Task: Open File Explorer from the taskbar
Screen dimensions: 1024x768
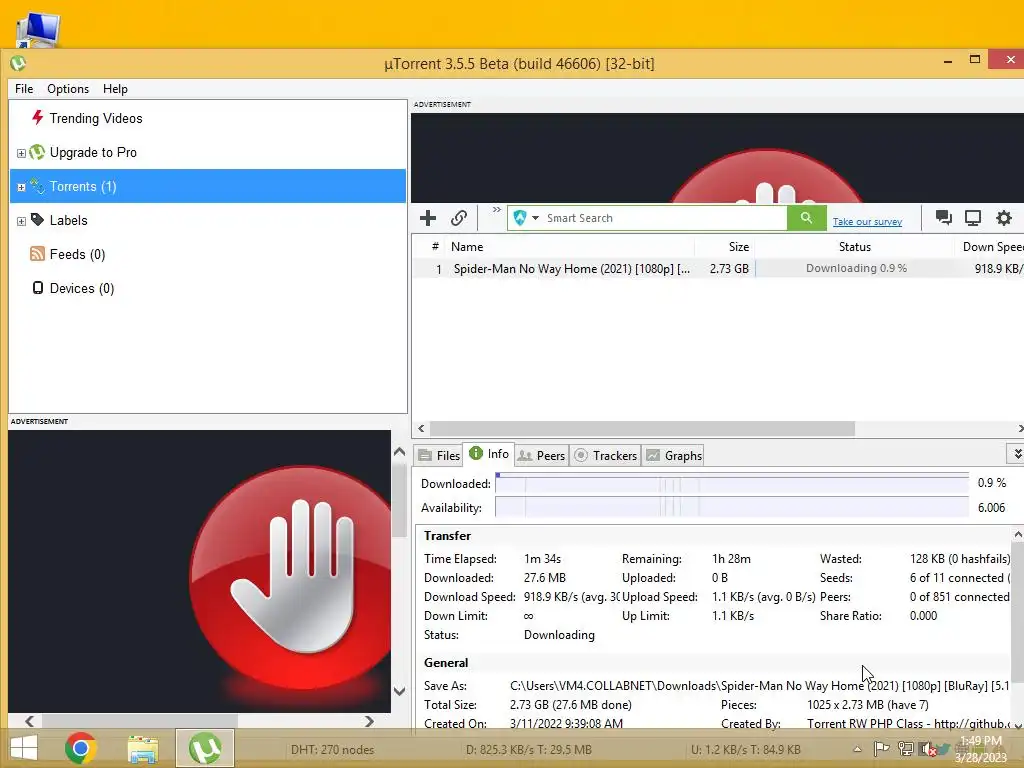Action: (x=142, y=749)
